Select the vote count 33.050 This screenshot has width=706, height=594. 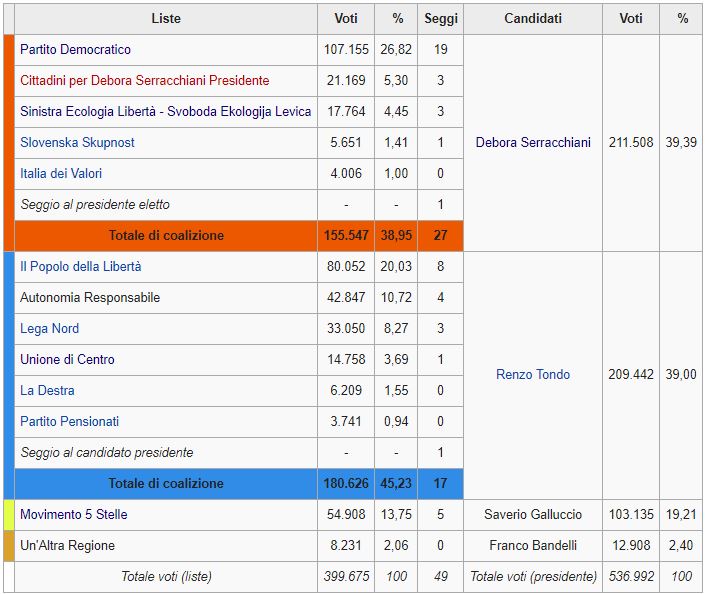pyautogui.click(x=346, y=328)
